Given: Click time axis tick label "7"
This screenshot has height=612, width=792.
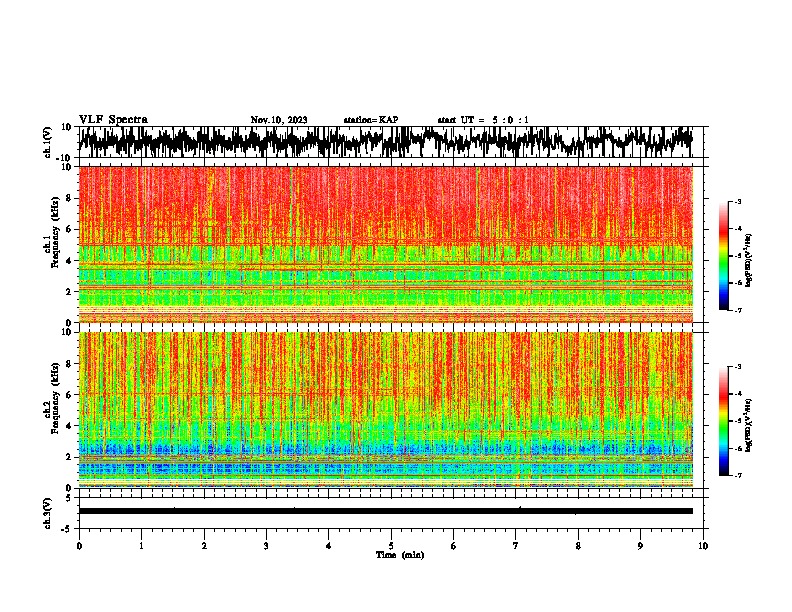Looking at the screenshot, I should (516, 546).
